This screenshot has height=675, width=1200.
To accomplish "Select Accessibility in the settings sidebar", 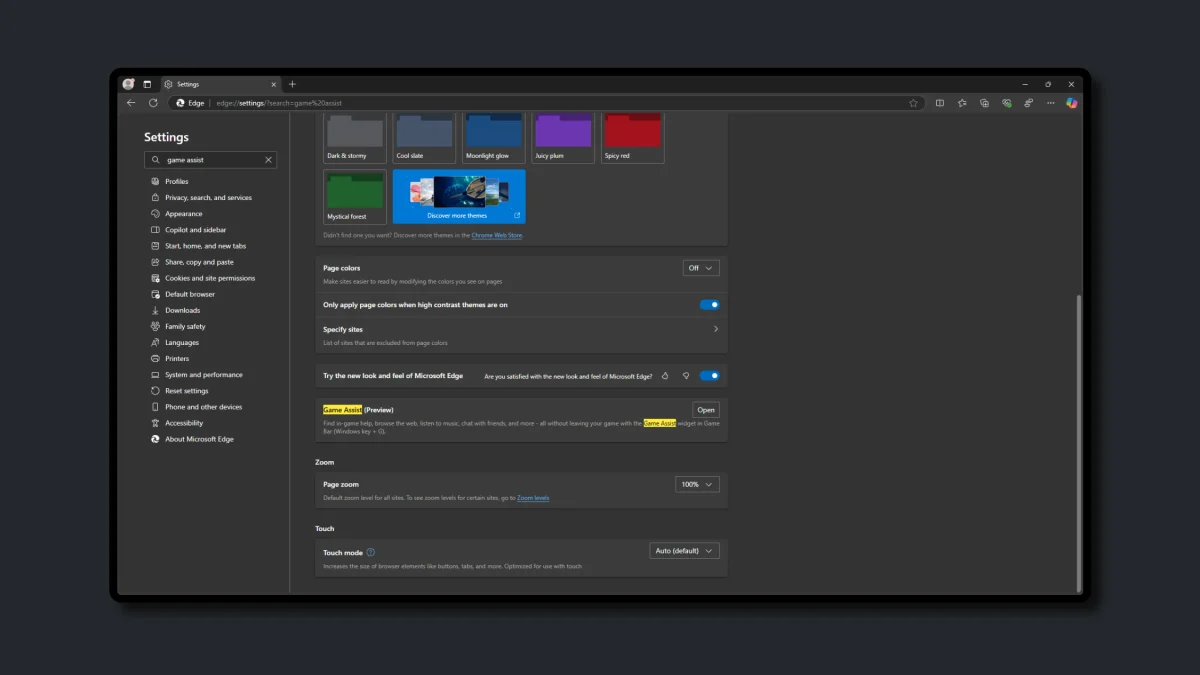I will [x=186, y=422].
